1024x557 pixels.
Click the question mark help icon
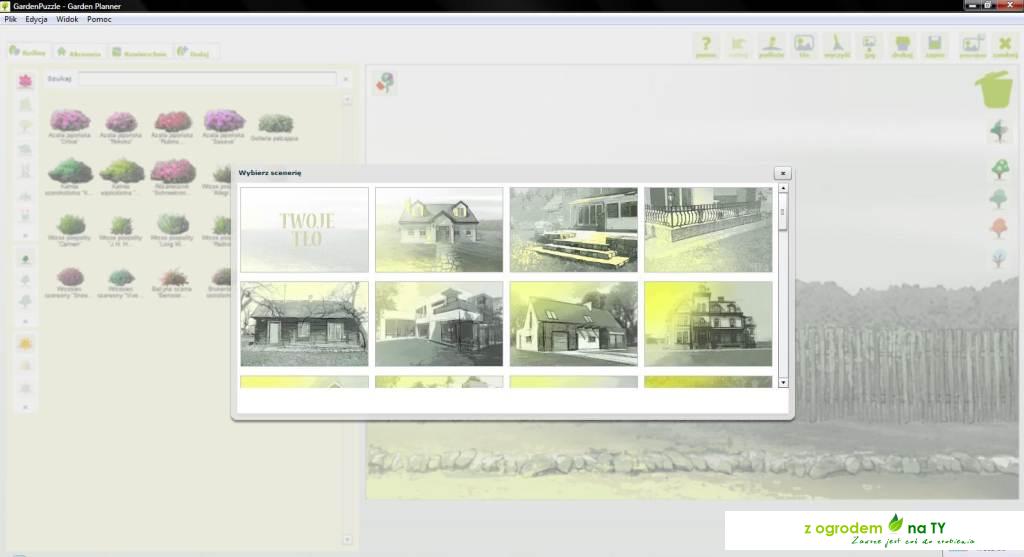706,45
